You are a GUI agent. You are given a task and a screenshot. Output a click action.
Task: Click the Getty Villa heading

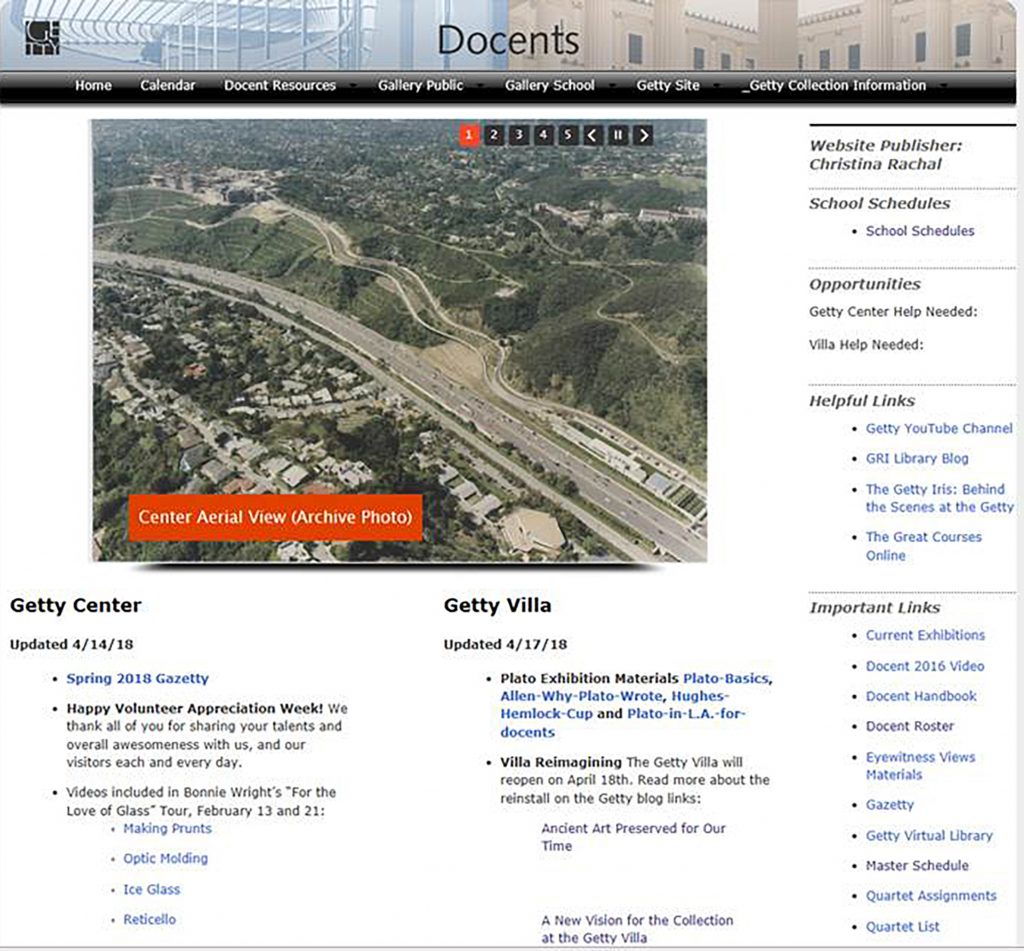[498, 605]
